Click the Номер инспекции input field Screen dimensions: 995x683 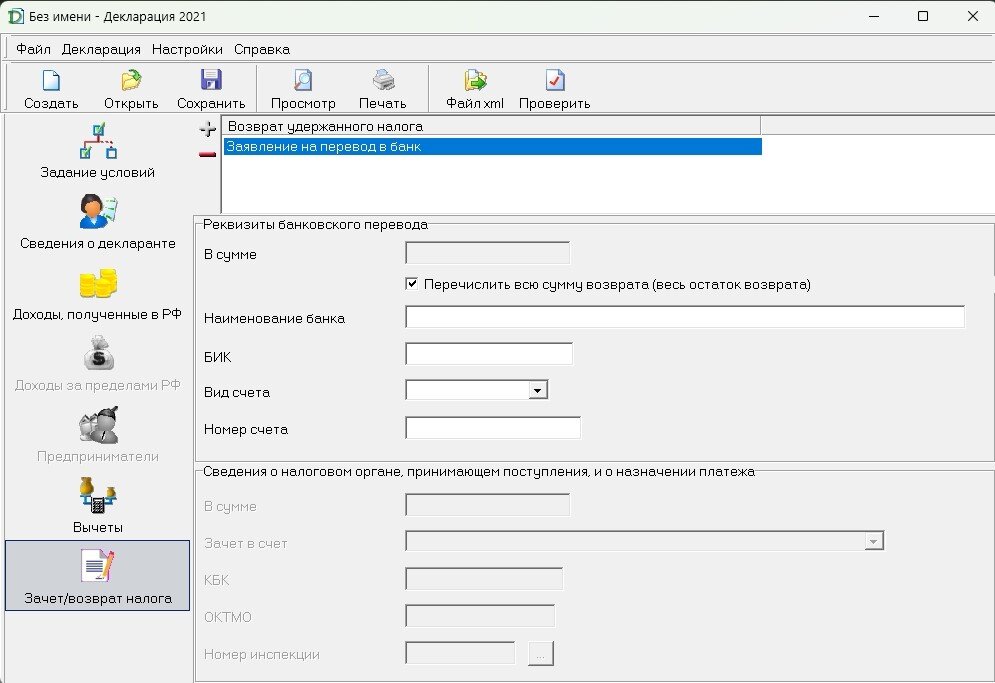pyautogui.click(x=460, y=653)
